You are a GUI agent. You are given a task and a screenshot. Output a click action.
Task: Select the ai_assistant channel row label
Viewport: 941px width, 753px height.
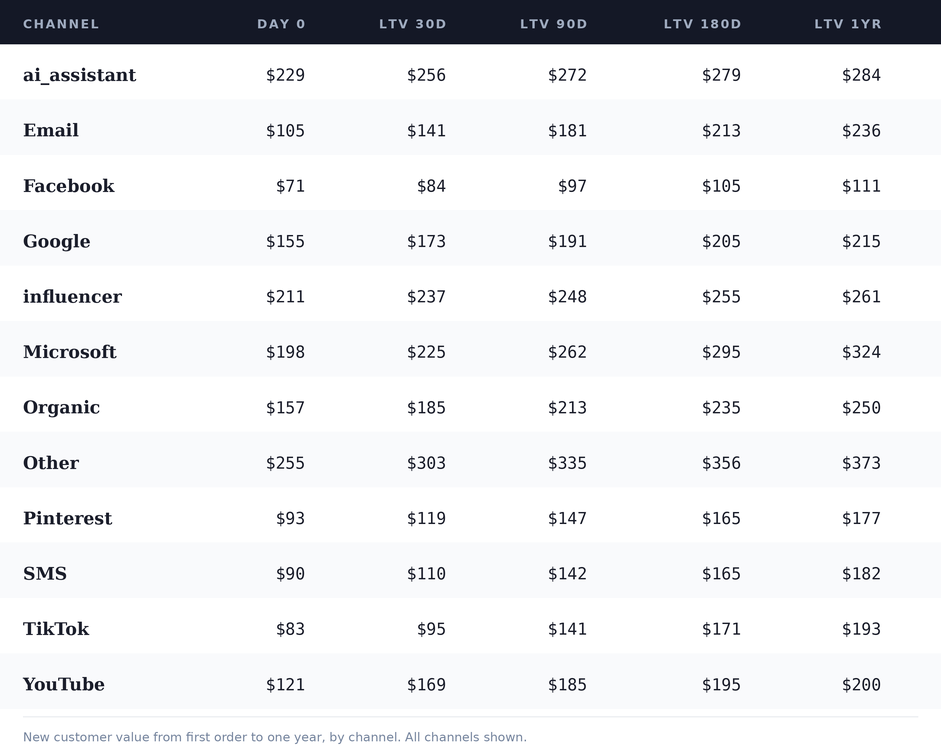(80, 75)
